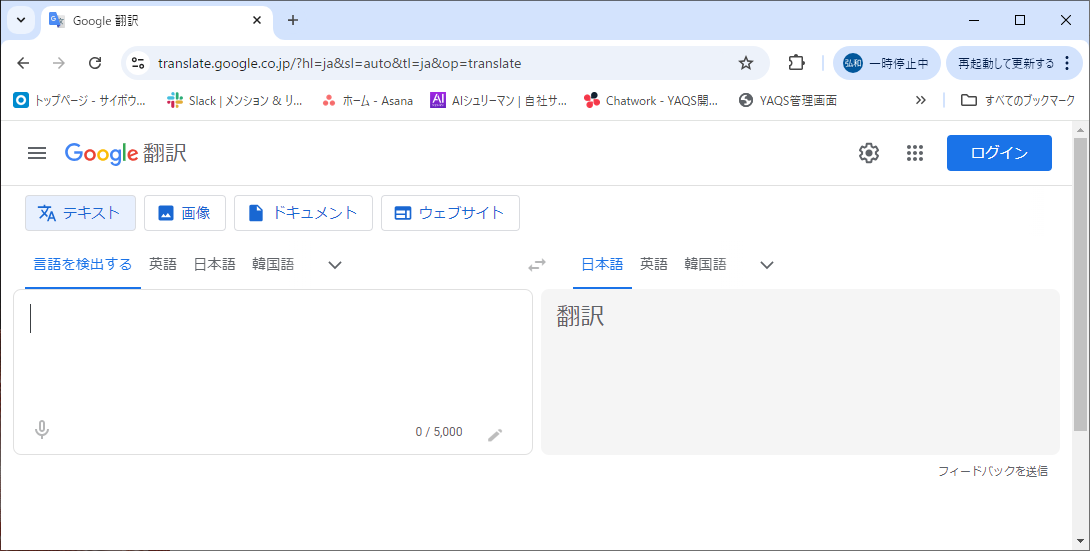
Task: Click the 0 / 5,000 character counter
Action: point(439,432)
